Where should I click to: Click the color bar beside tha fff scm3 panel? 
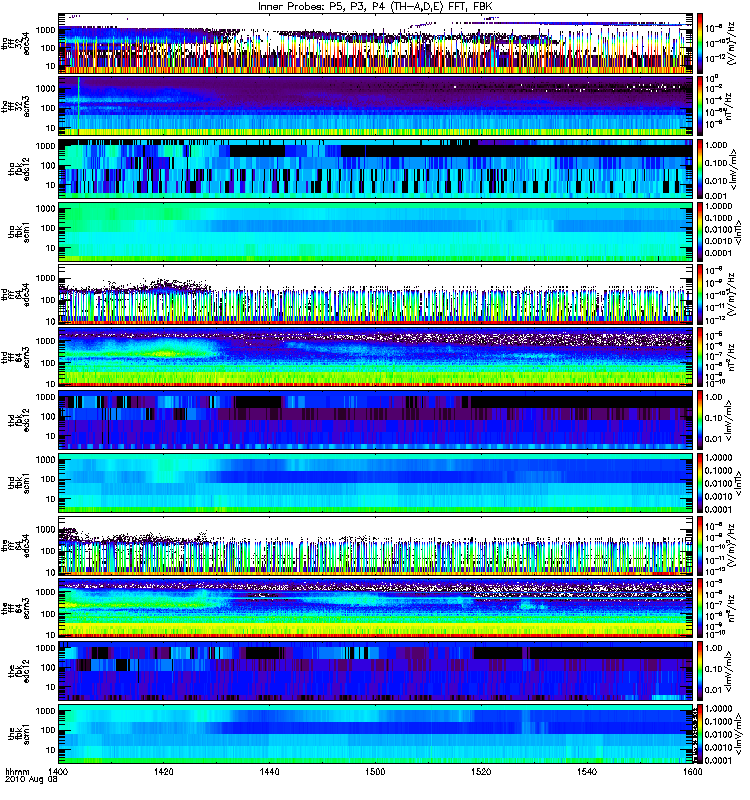(x=700, y=106)
